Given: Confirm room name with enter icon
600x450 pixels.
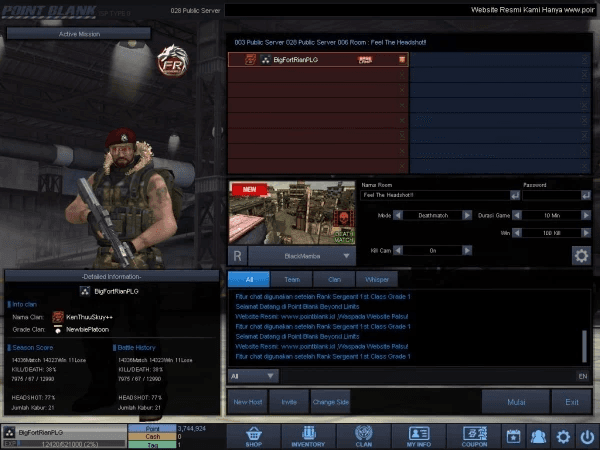Looking at the screenshot, I should pos(515,196).
